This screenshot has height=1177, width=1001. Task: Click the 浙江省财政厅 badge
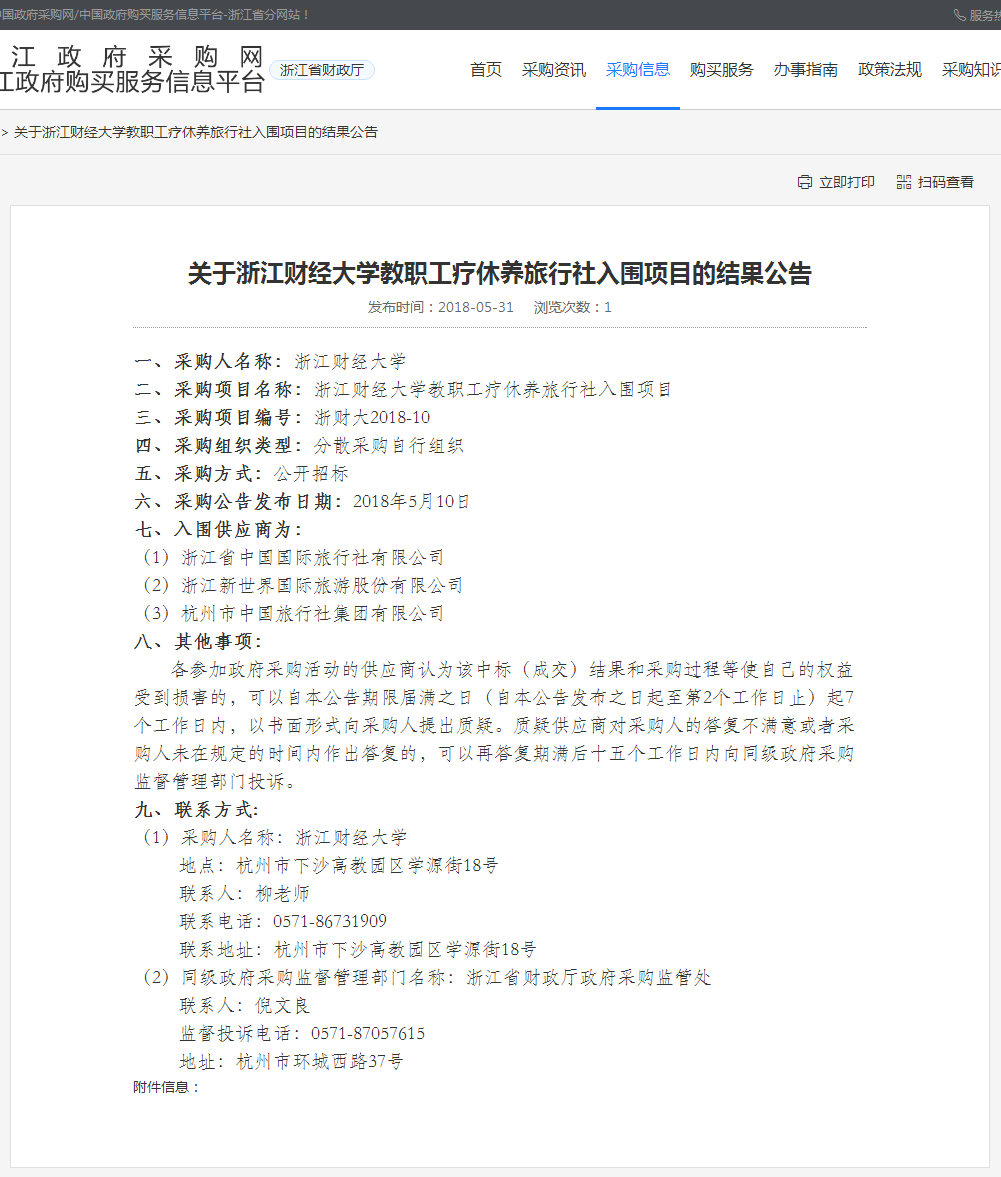[322, 70]
